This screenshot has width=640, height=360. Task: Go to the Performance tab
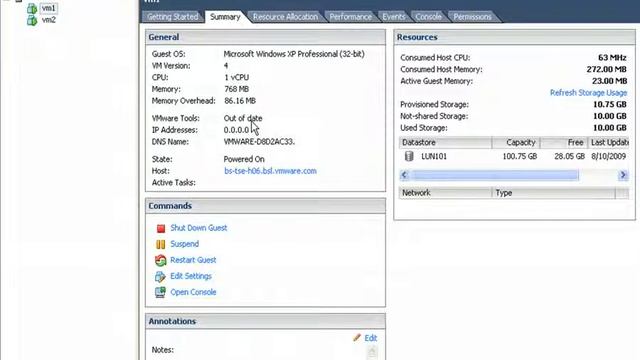click(x=351, y=17)
